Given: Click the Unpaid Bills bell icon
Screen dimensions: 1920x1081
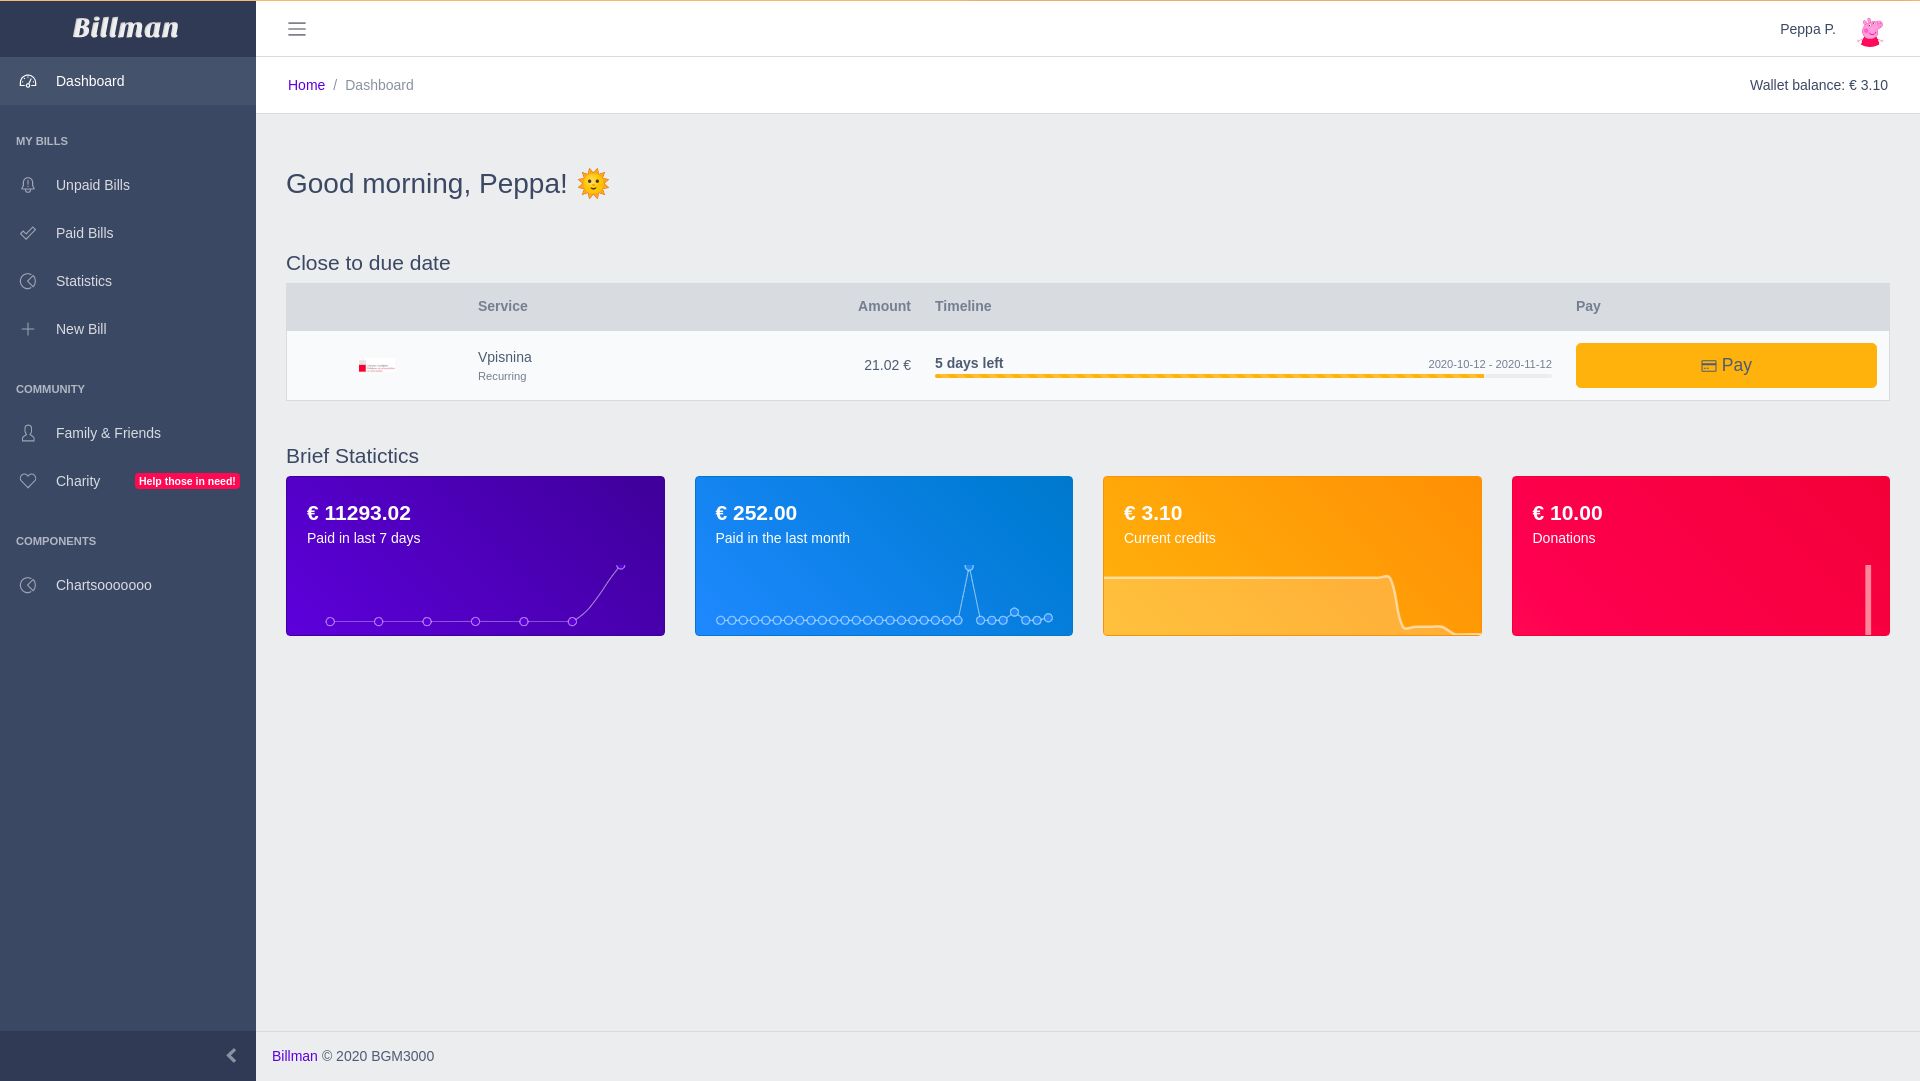Looking at the screenshot, I should (x=28, y=185).
